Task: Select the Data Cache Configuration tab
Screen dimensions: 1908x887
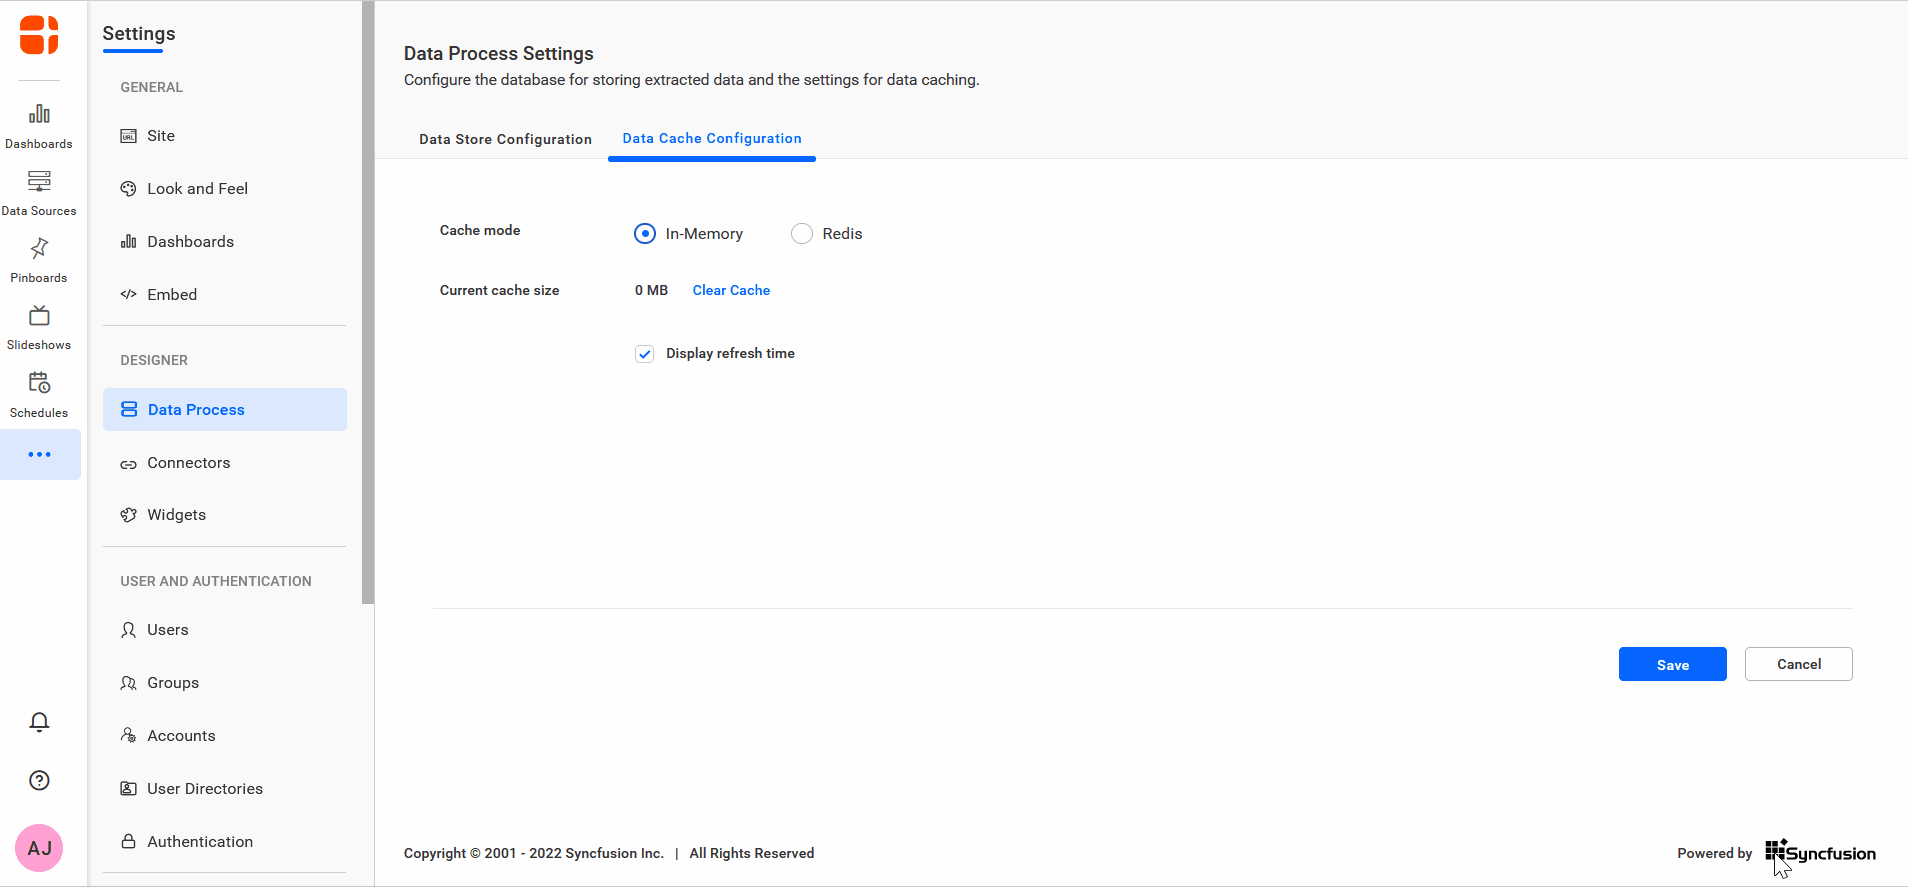Action: click(x=711, y=139)
